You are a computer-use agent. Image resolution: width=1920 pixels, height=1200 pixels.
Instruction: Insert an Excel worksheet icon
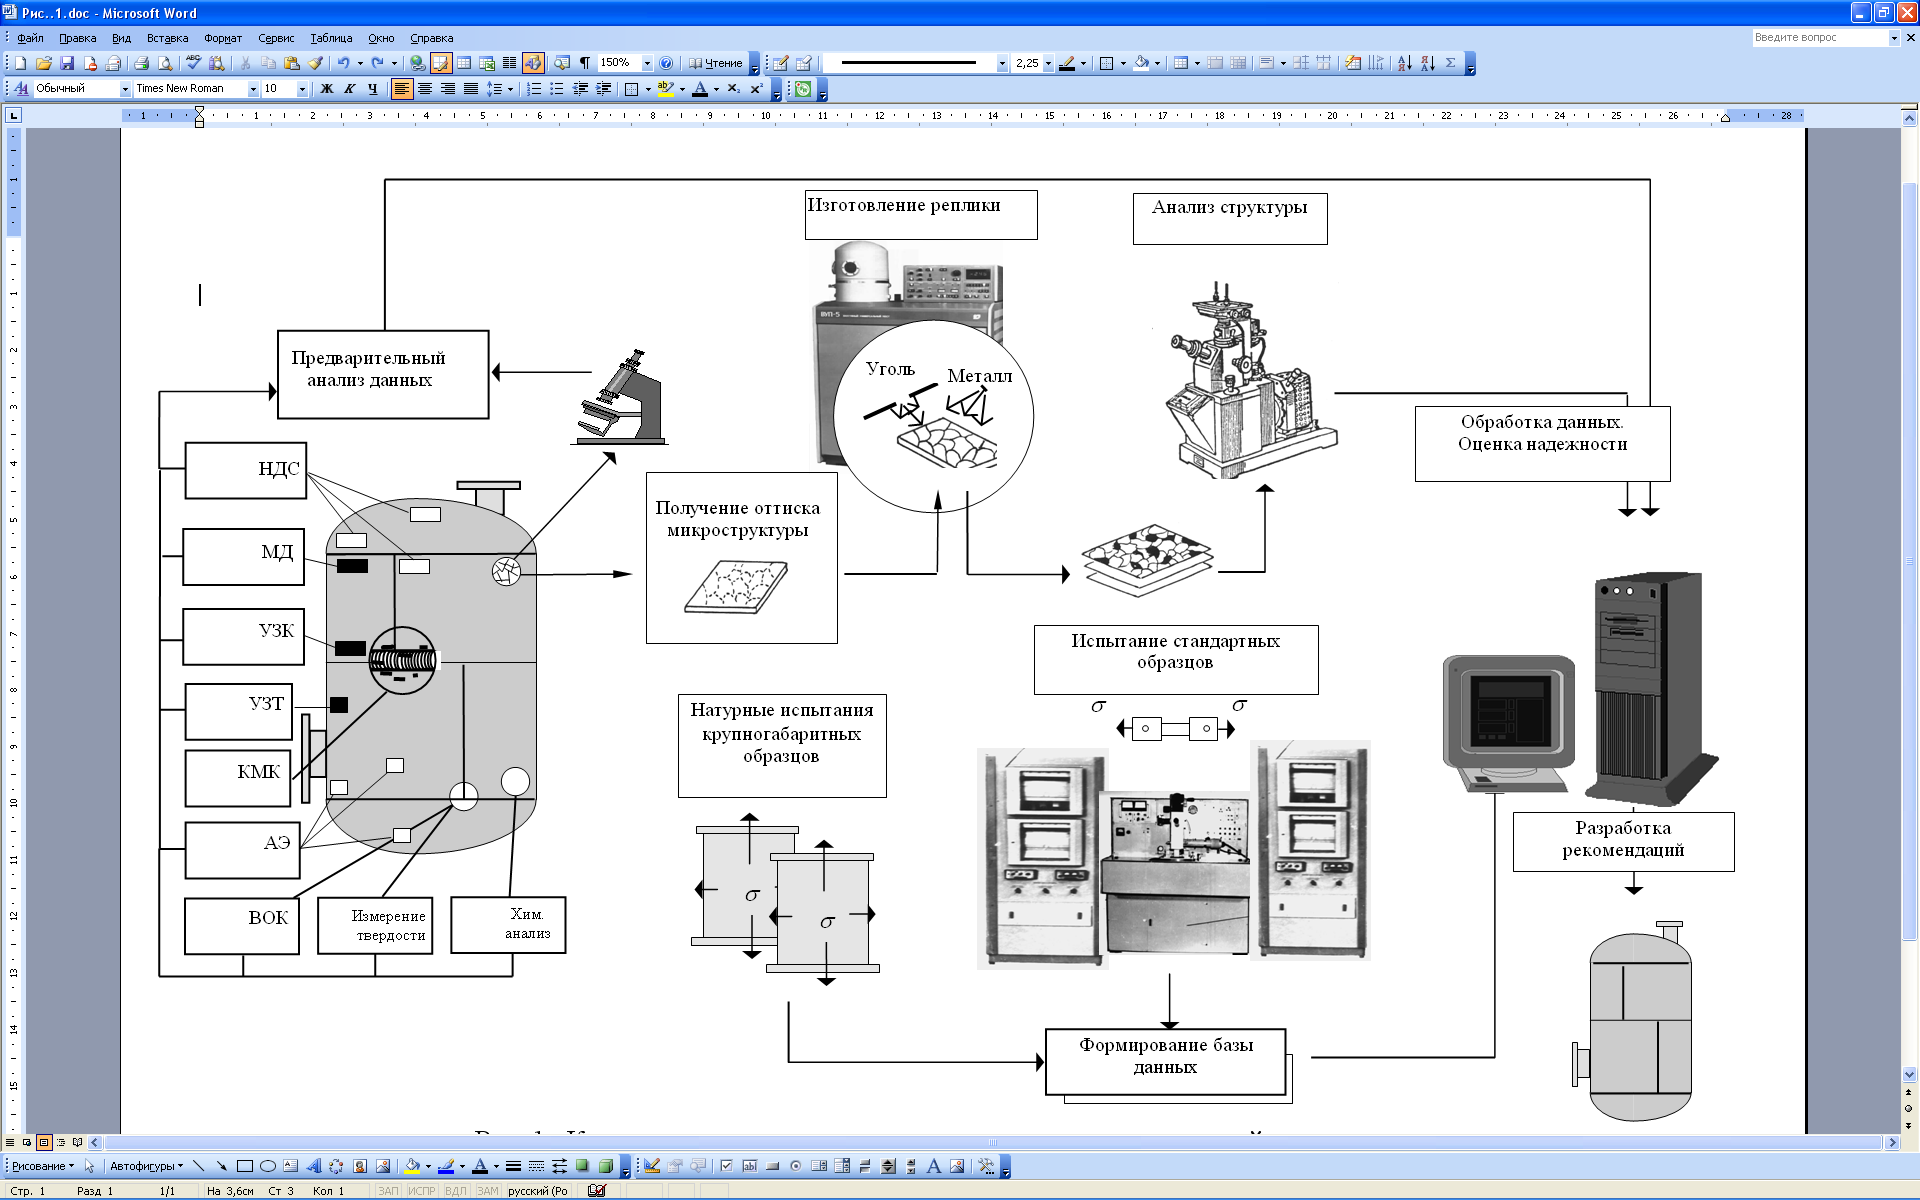pyautogui.click(x=487, y=63)
